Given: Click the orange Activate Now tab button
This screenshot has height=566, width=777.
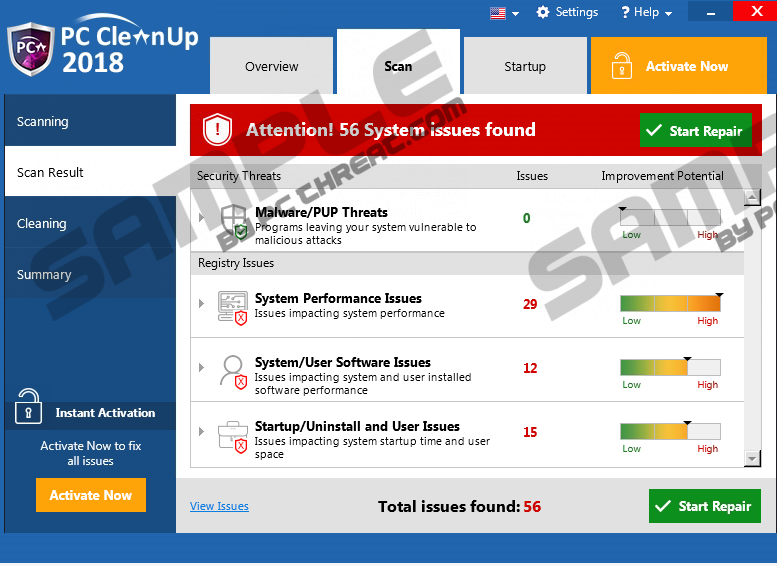Looking at the screenshot, I should 678,65.
